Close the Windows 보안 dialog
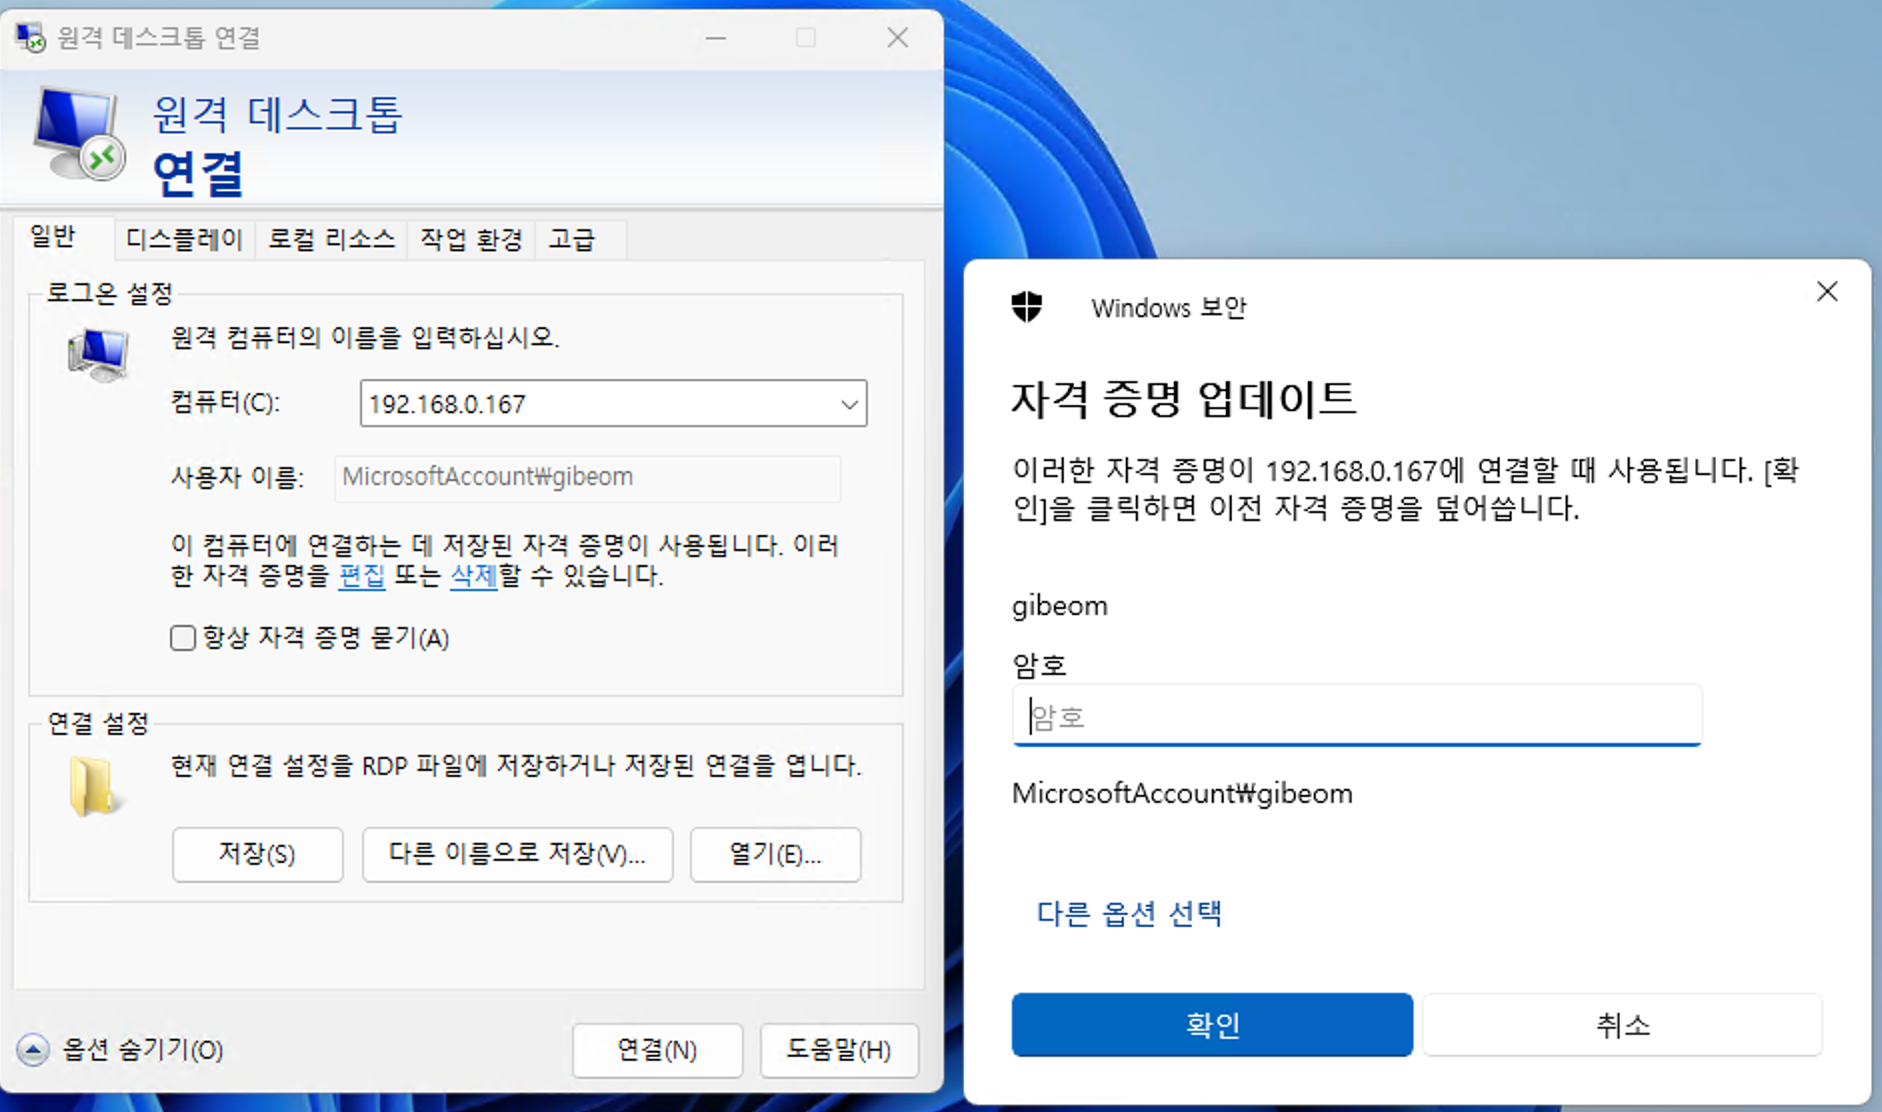Image resolution: width=1882 pixels, height=1112 pixels. [x=1827, y=292]
